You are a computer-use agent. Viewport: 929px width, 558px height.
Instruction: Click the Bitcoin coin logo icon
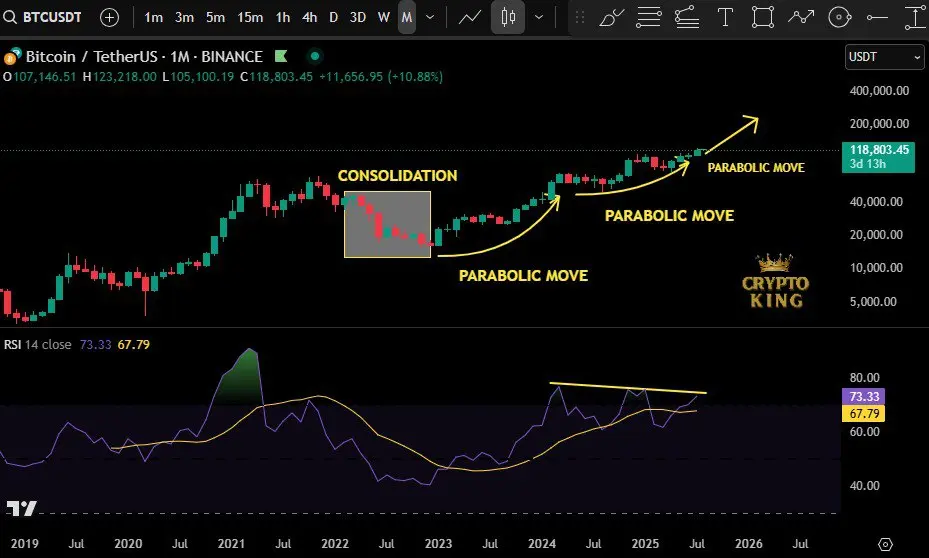(x=12, y=56)
